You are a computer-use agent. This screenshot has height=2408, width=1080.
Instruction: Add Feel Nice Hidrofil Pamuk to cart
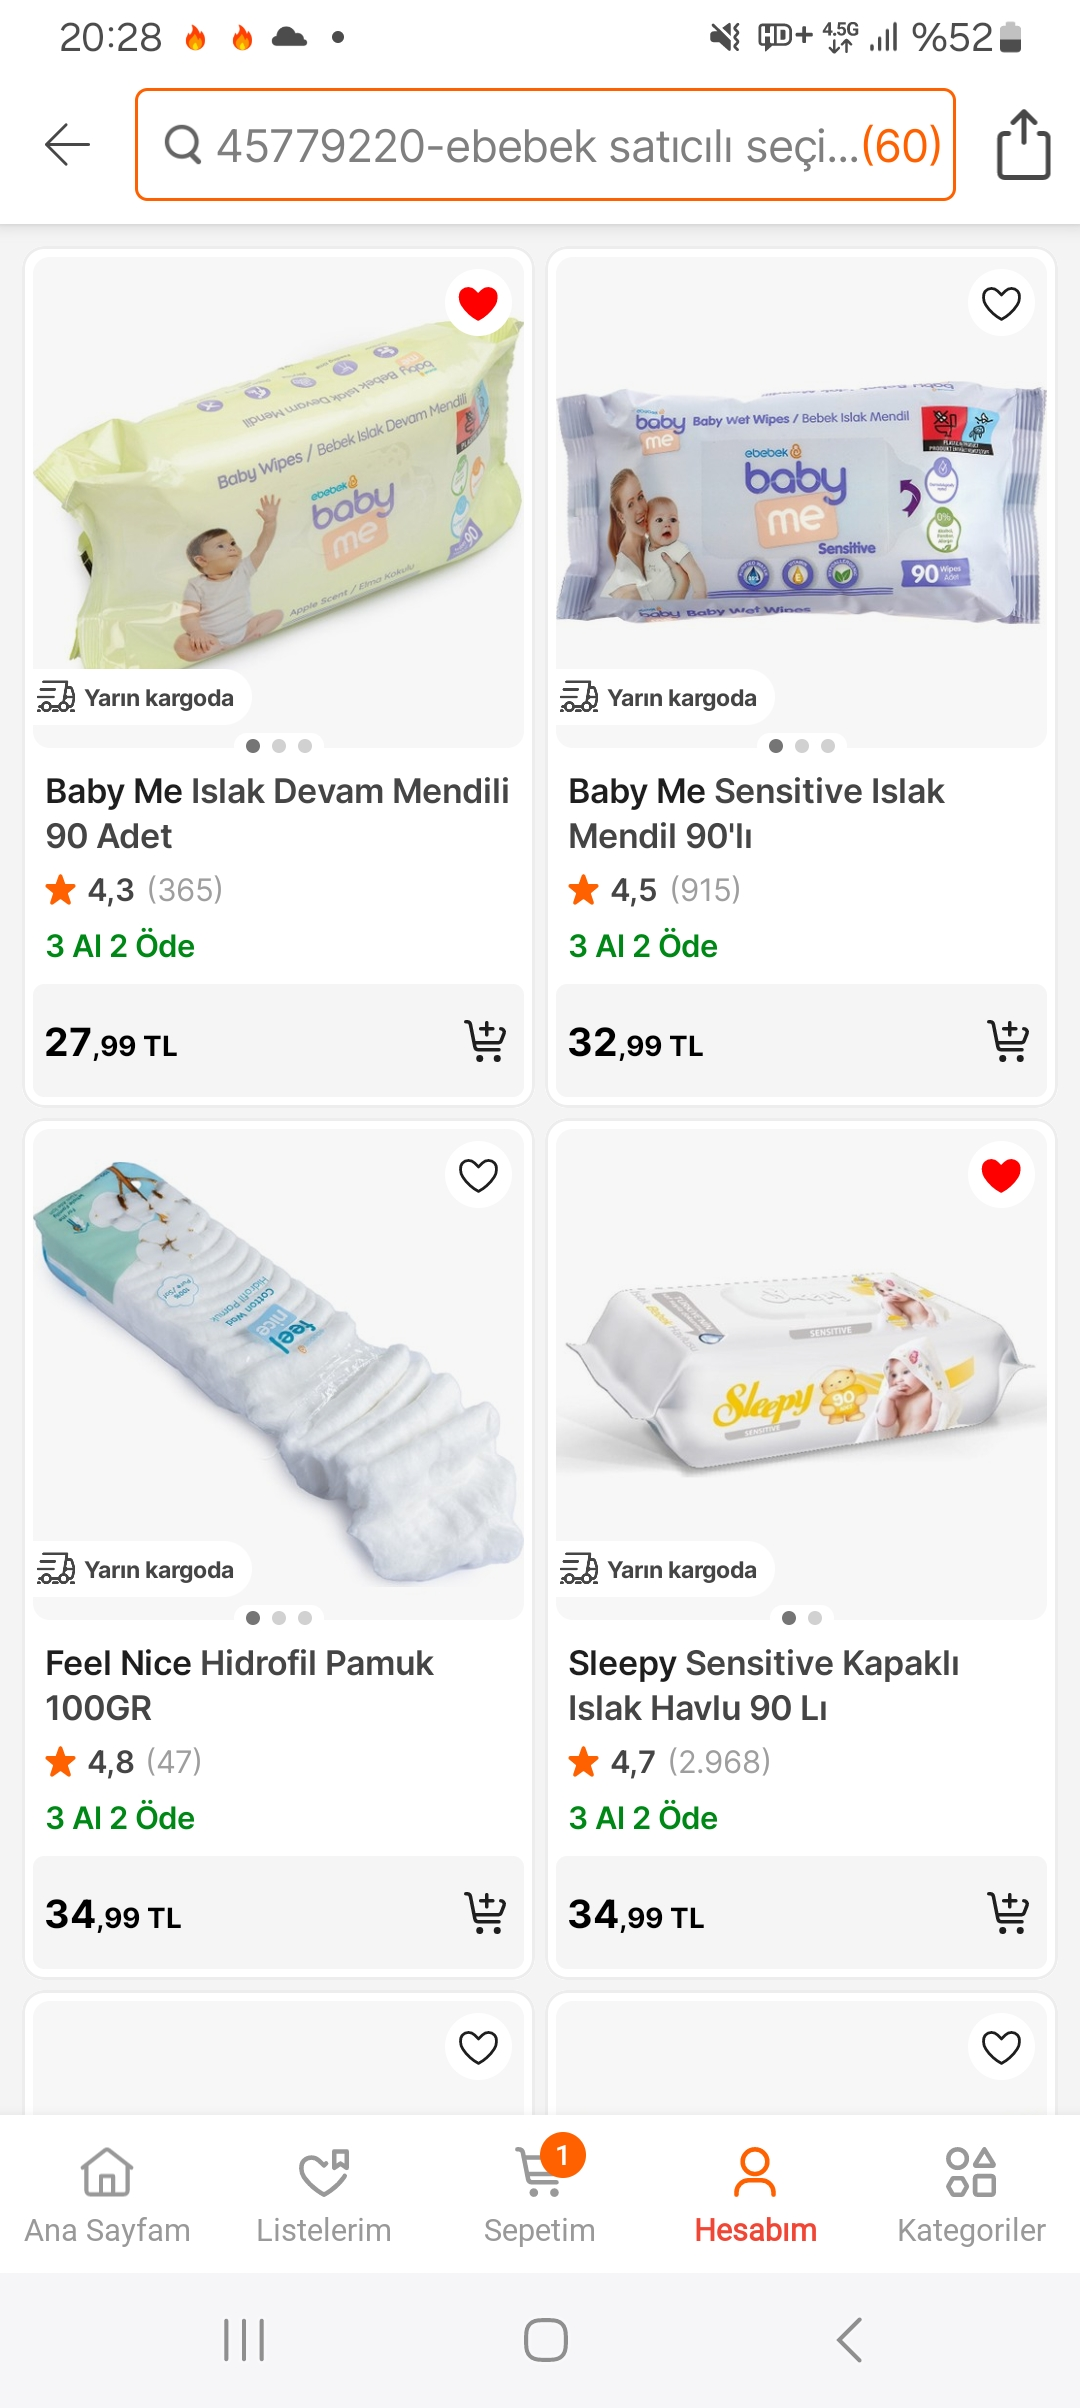tap(485, 1913)
